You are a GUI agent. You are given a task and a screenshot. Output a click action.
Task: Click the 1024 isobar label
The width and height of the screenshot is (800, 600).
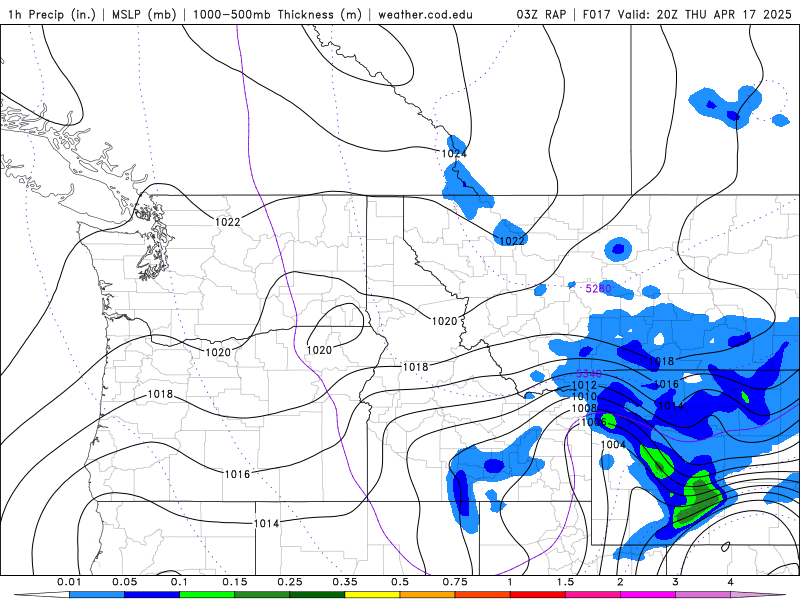pyautogui.click(x=454, y=154)
